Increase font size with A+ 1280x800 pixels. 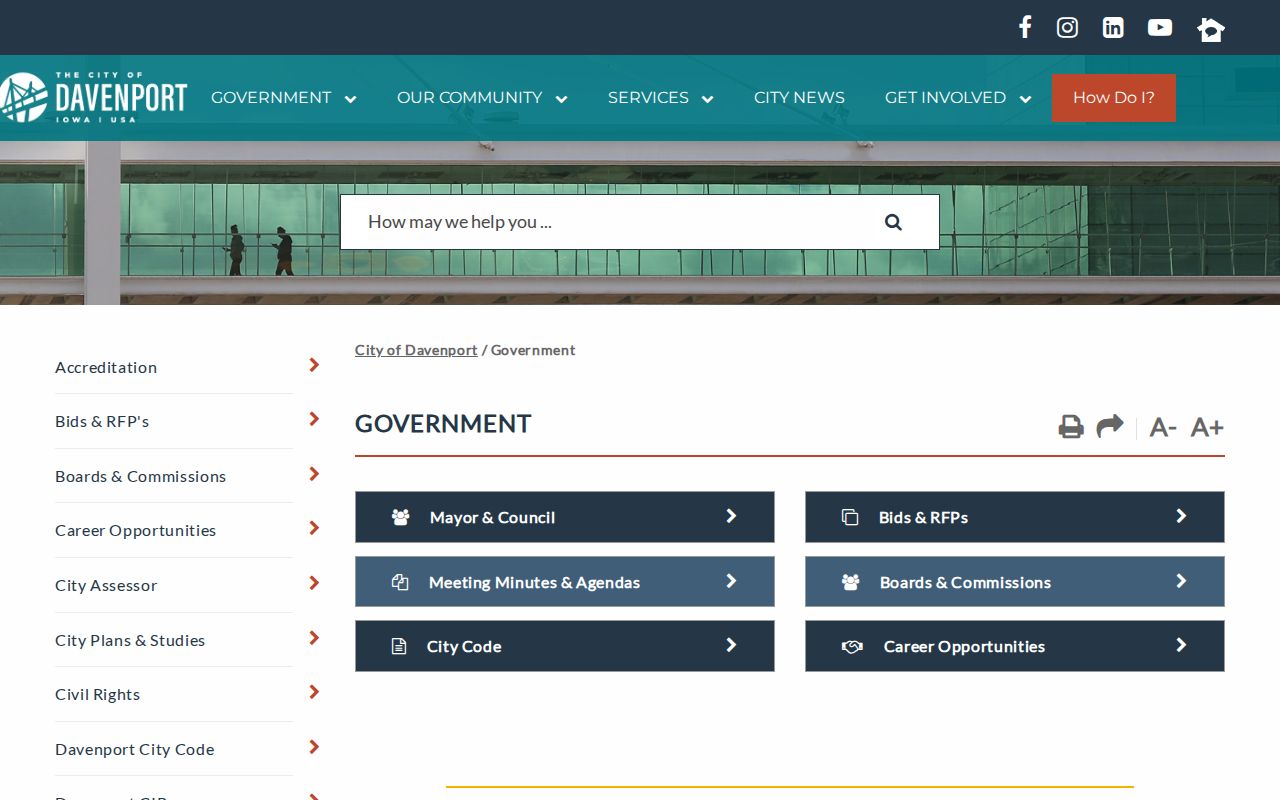(1207, 427)
